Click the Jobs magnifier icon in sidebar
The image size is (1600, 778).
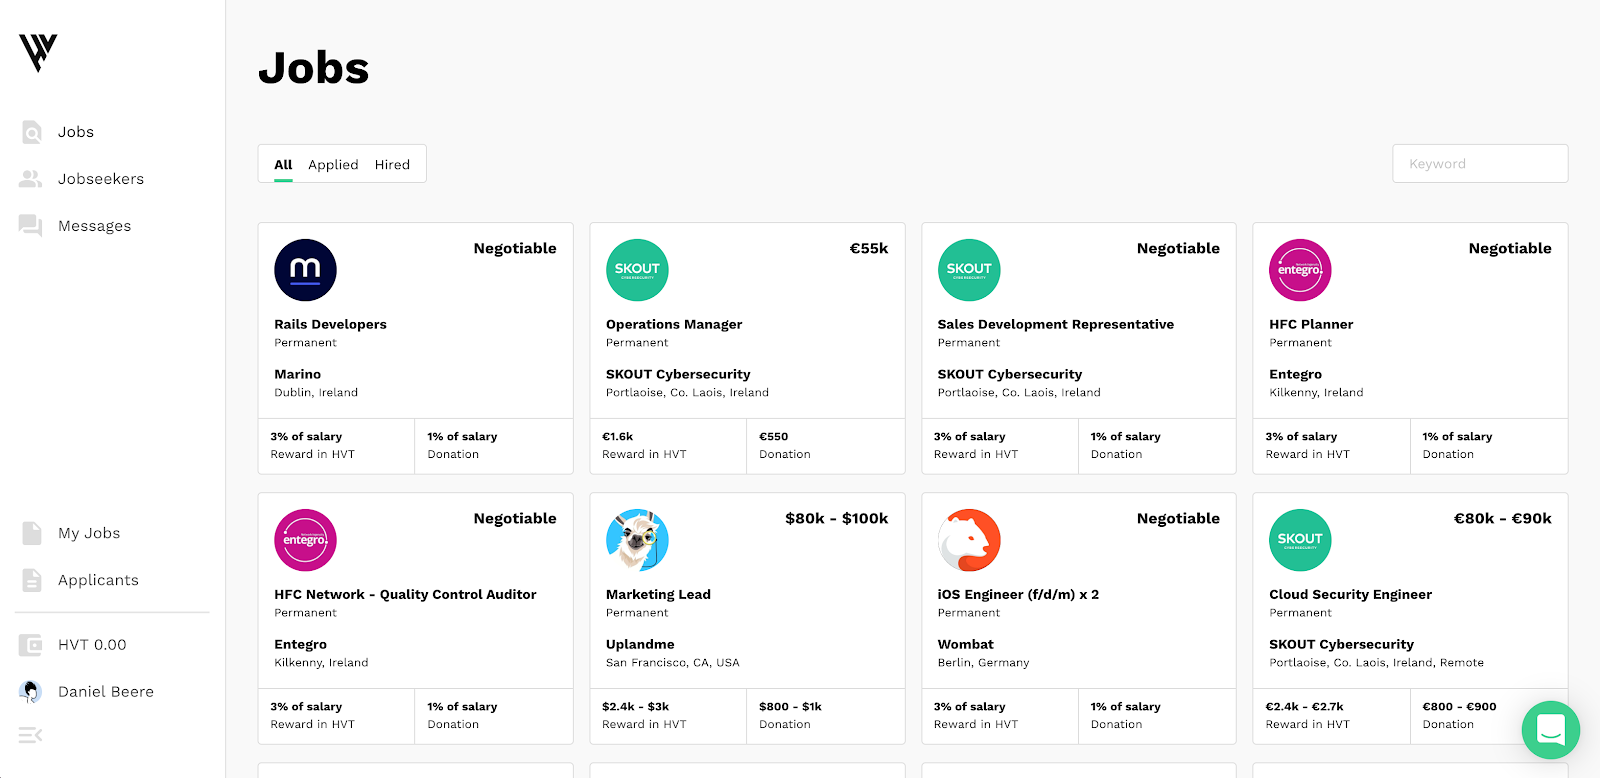click(x=32, y=132)
